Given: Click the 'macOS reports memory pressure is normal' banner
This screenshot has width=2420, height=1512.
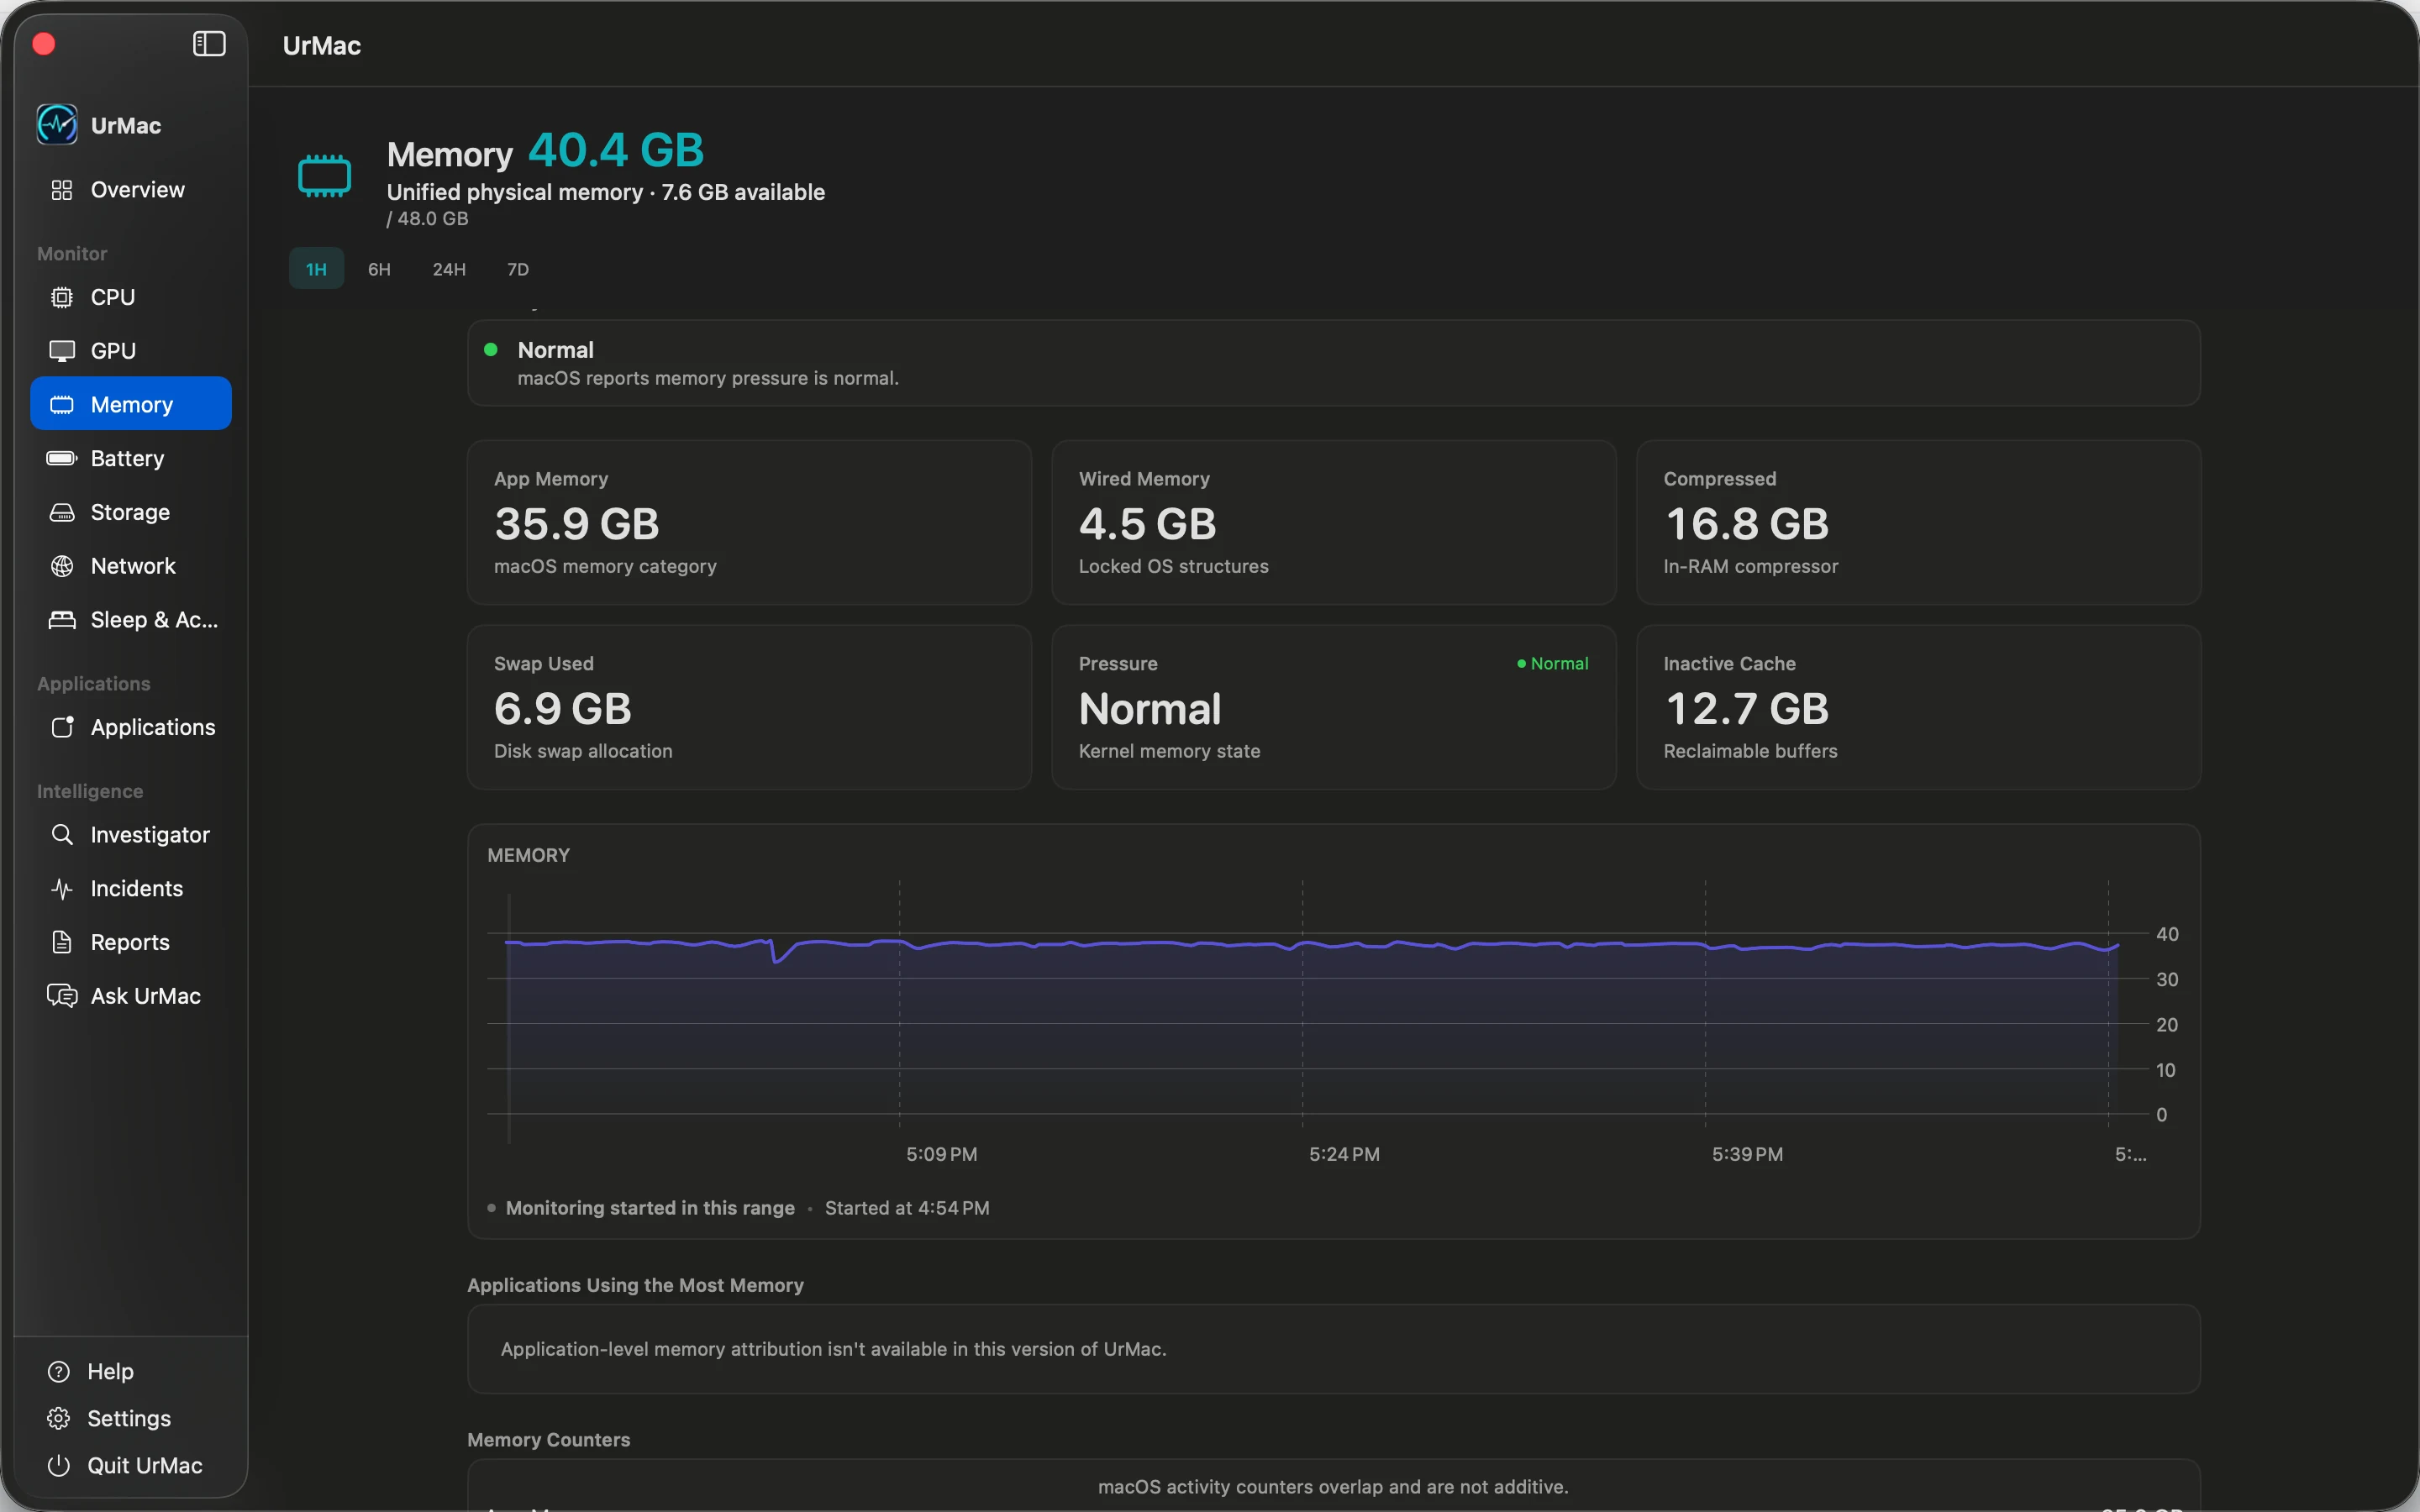Looking at the screenshot, I should pyautogui.click(x=1333, y=363).
